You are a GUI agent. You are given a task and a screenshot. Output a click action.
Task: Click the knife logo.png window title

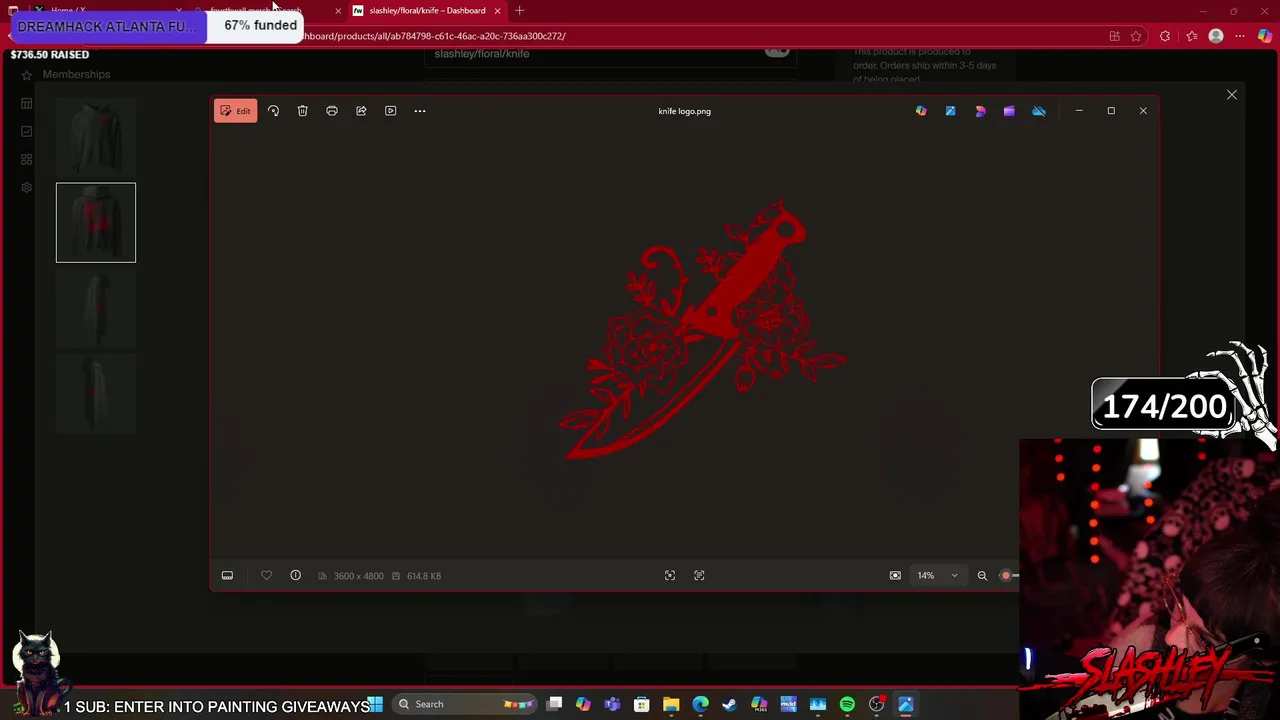coord(685,111)
